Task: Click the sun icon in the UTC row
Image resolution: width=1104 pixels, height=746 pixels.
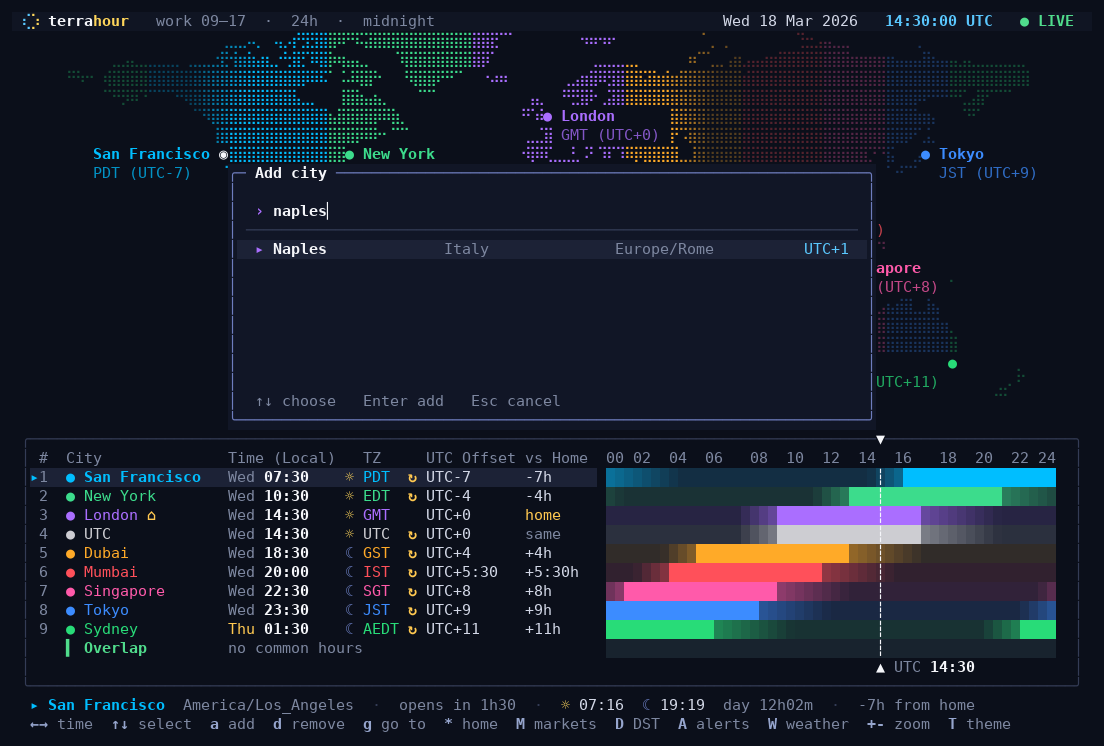Action: (x=349, y=534)
